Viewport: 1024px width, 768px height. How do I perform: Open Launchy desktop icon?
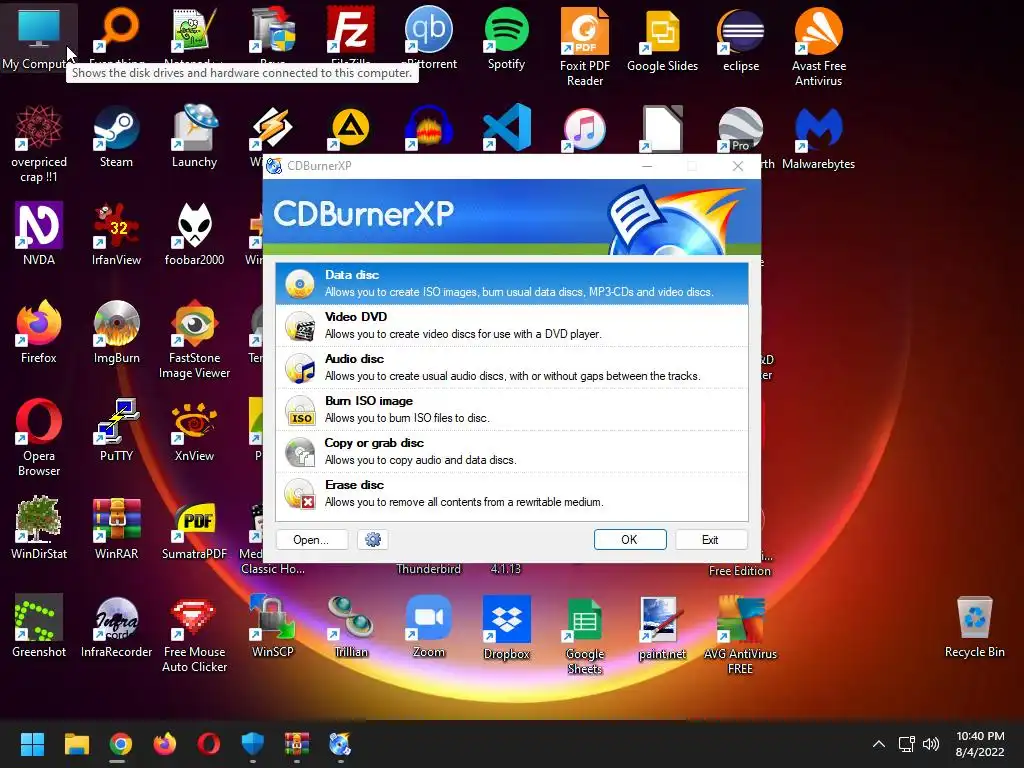tap(194, 136)
